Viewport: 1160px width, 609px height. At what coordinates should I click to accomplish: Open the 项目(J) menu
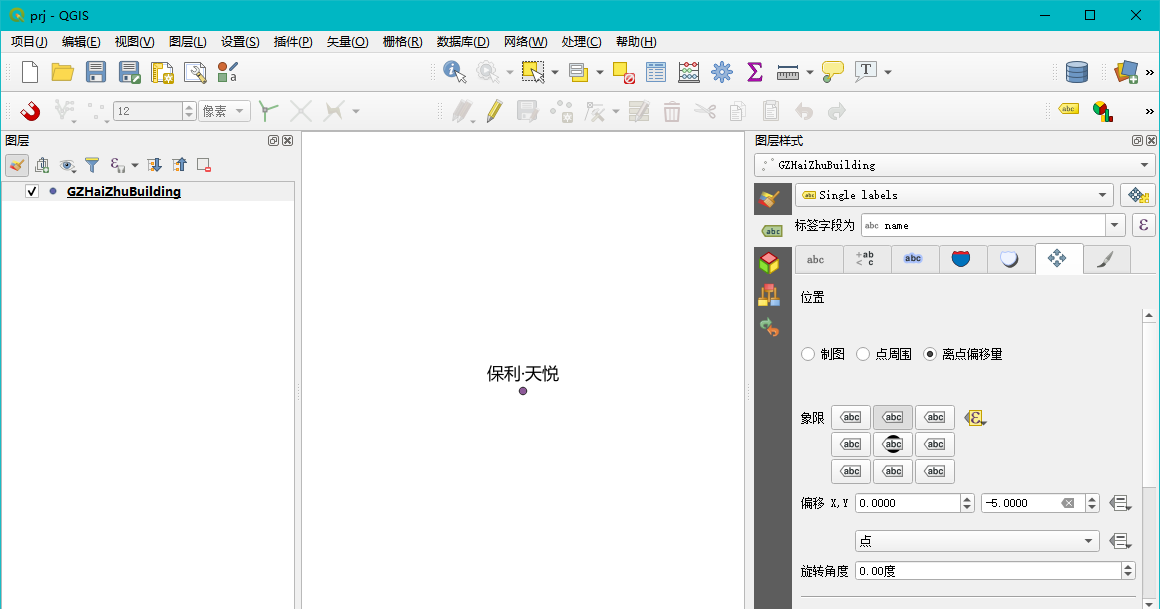29,41
